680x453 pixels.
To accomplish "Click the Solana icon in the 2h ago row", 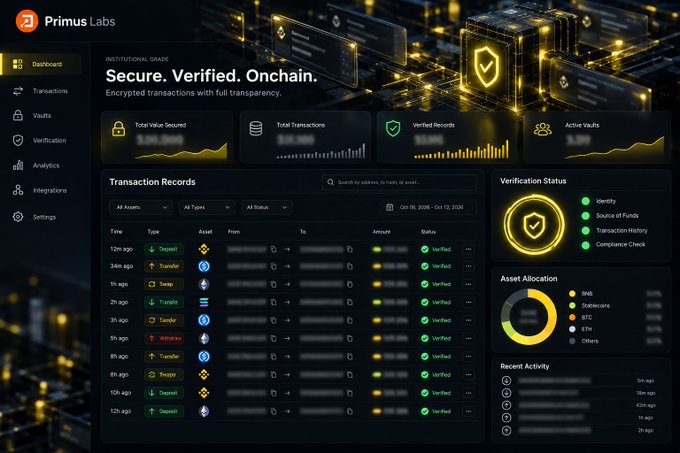I will (204, 302).
